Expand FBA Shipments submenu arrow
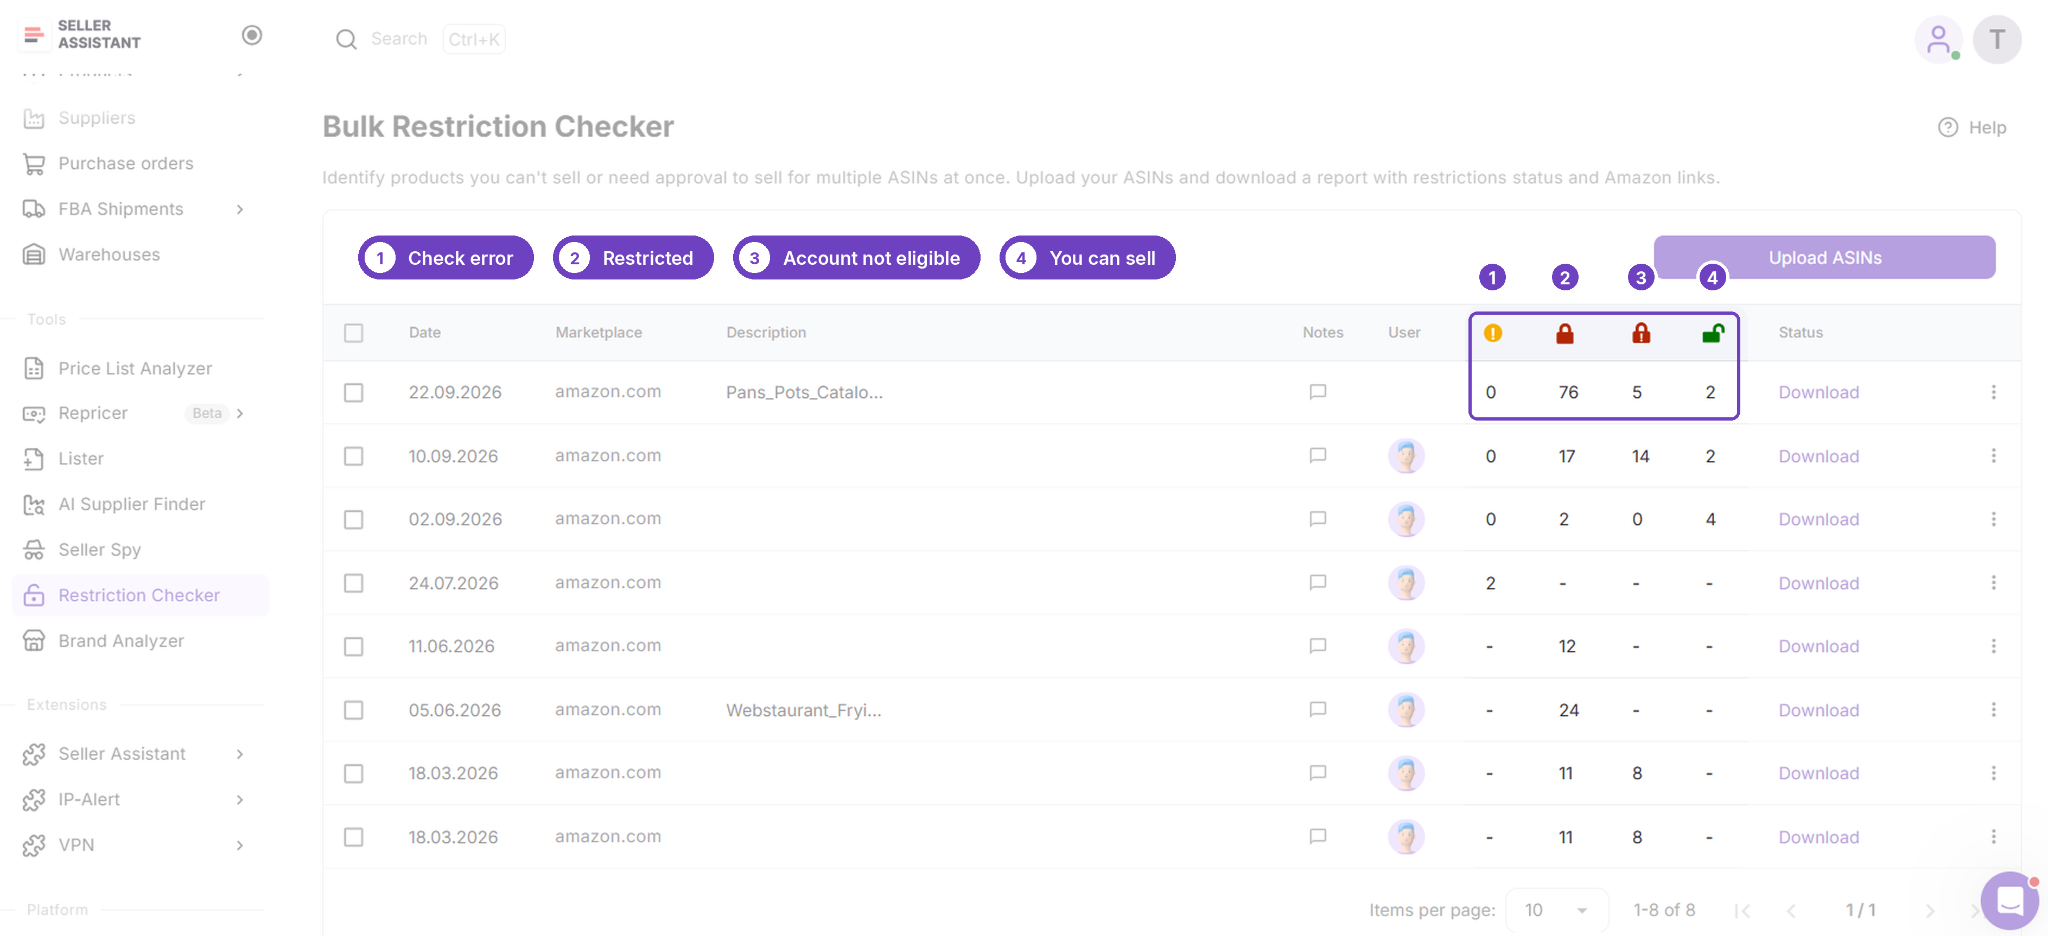 [240, 209]
